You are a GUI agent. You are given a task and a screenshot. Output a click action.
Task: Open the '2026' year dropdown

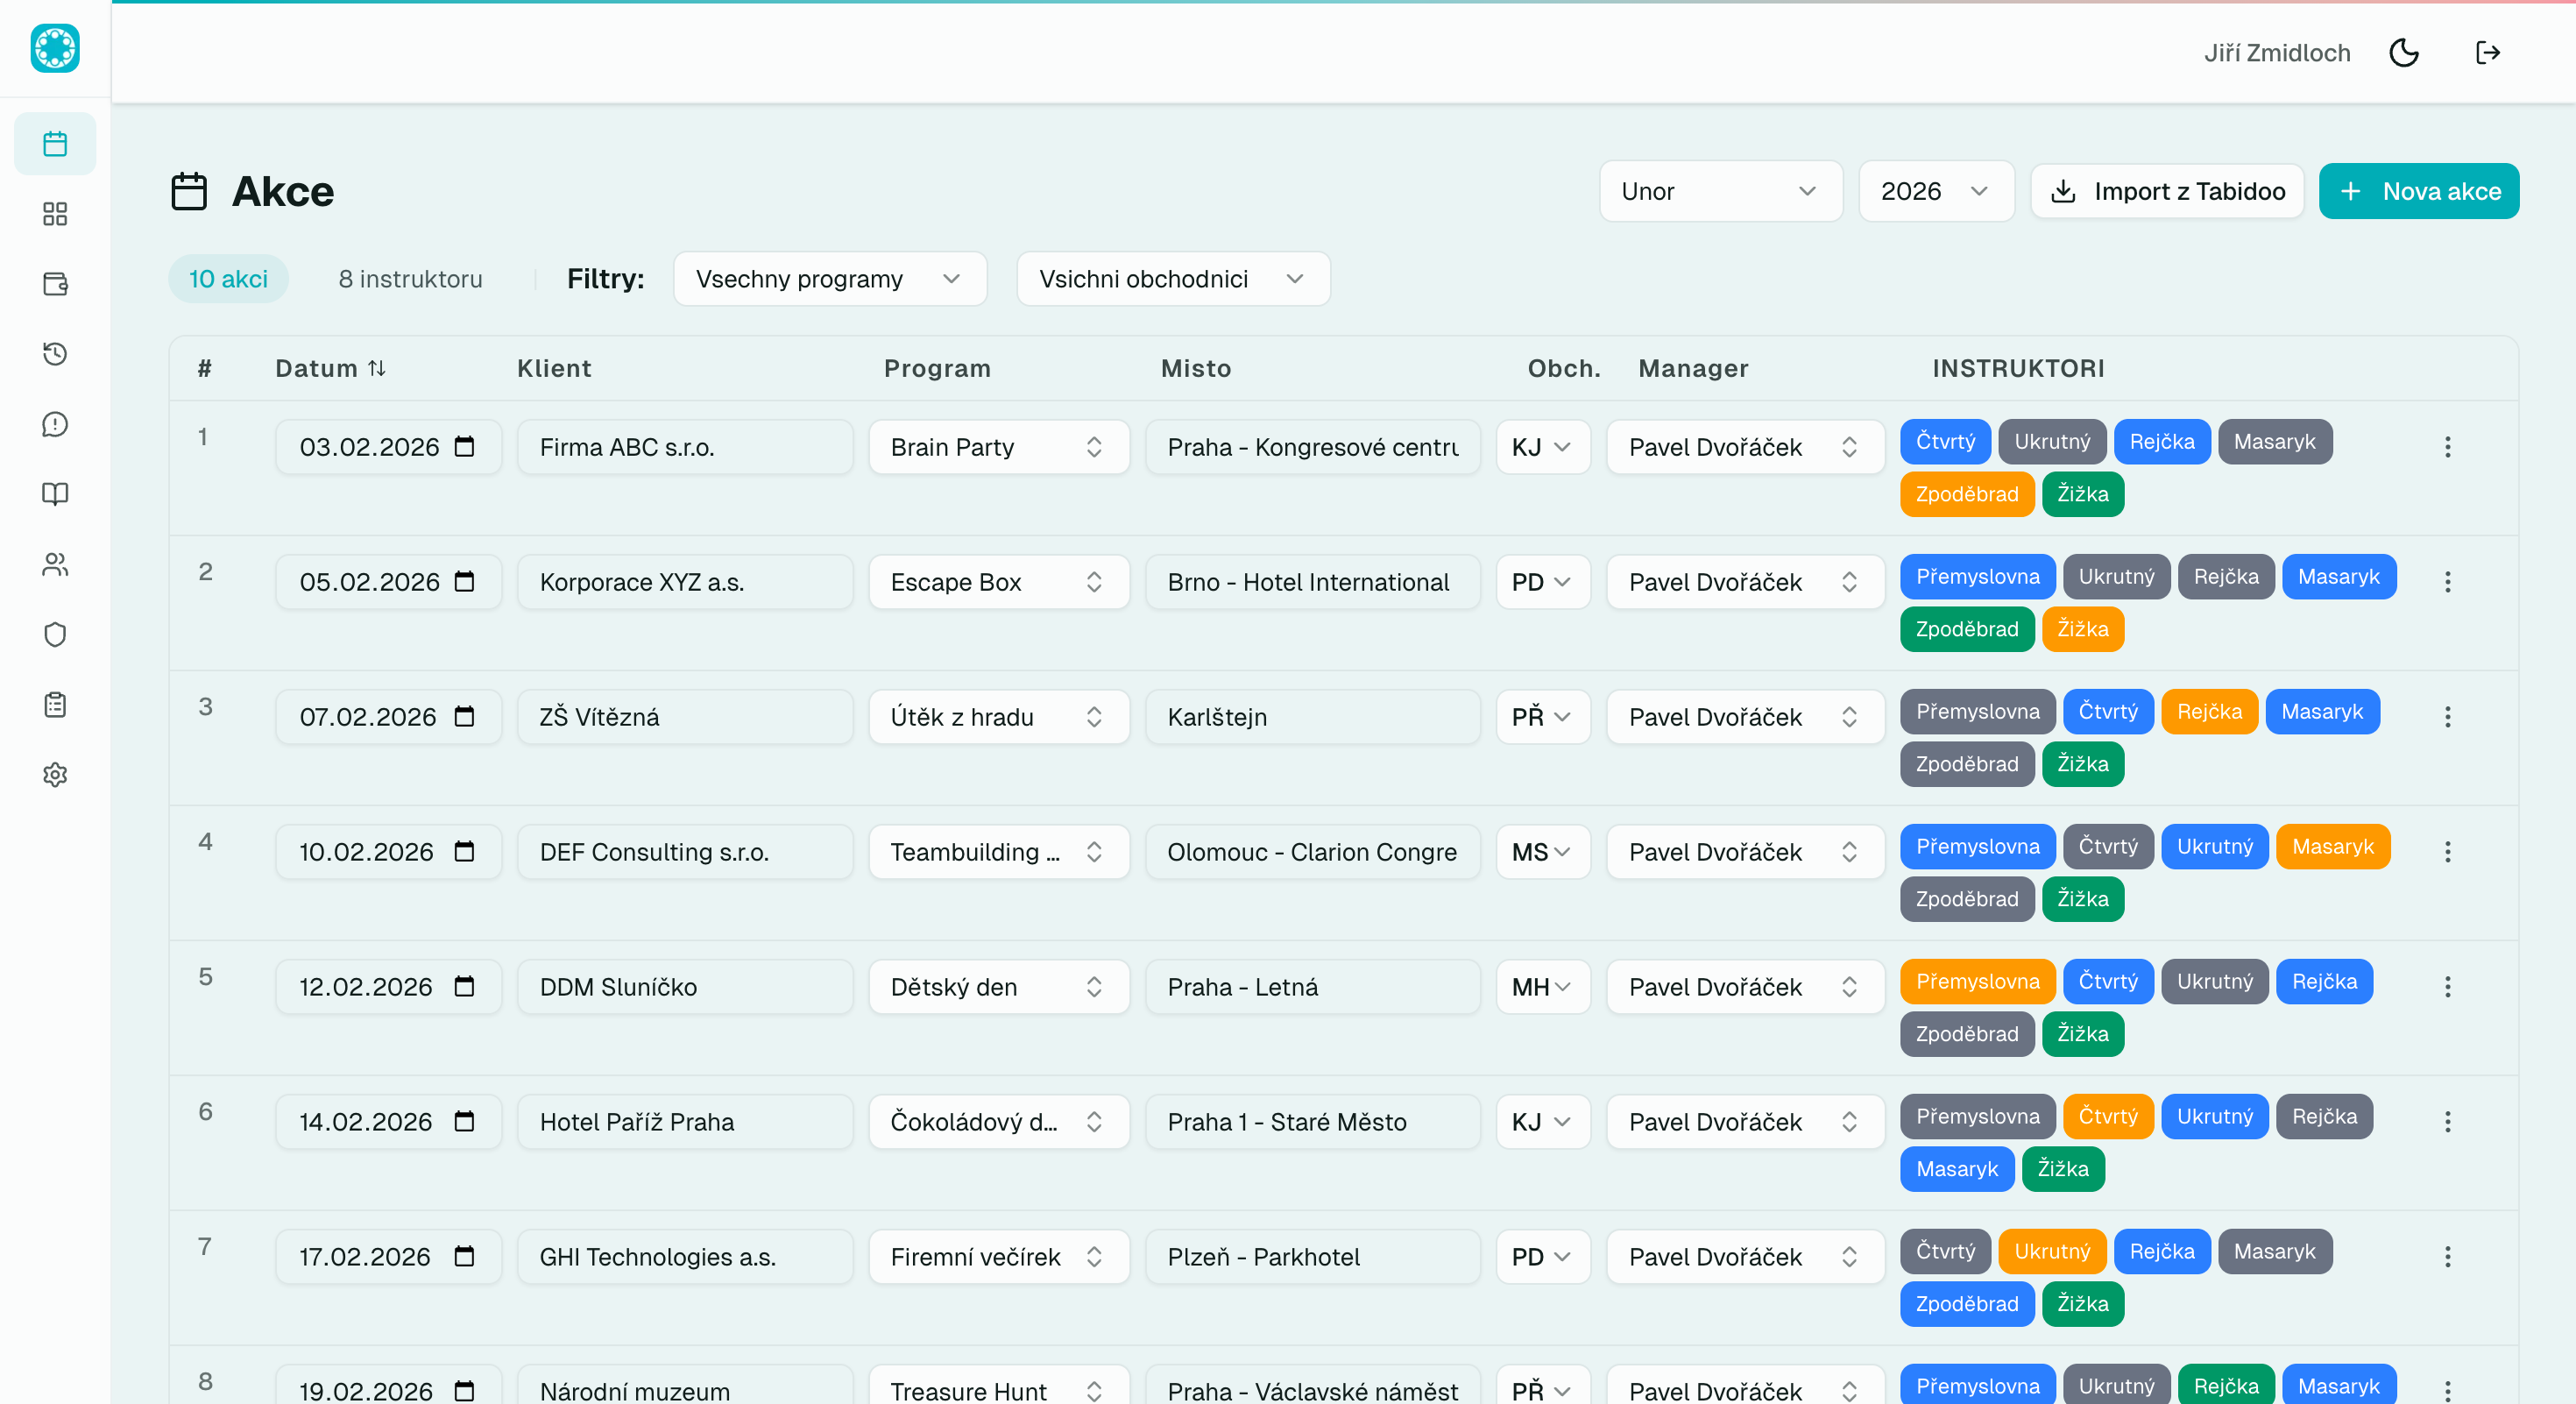[x=1935, y=191]
